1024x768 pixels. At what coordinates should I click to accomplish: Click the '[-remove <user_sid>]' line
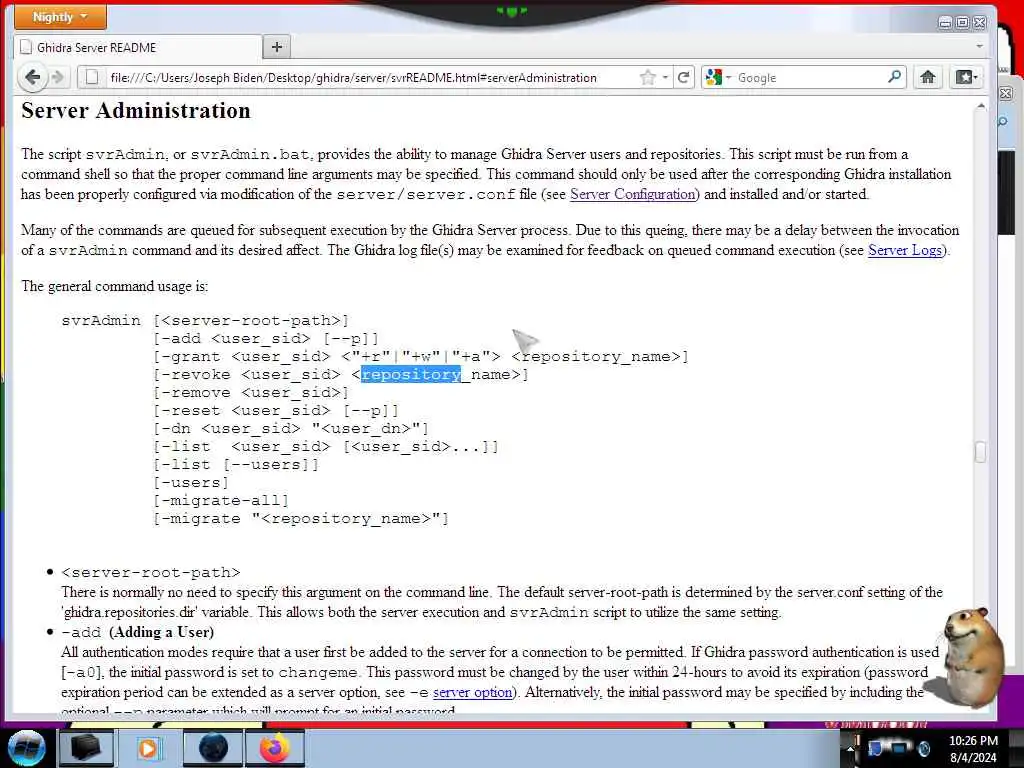point(251,392)
